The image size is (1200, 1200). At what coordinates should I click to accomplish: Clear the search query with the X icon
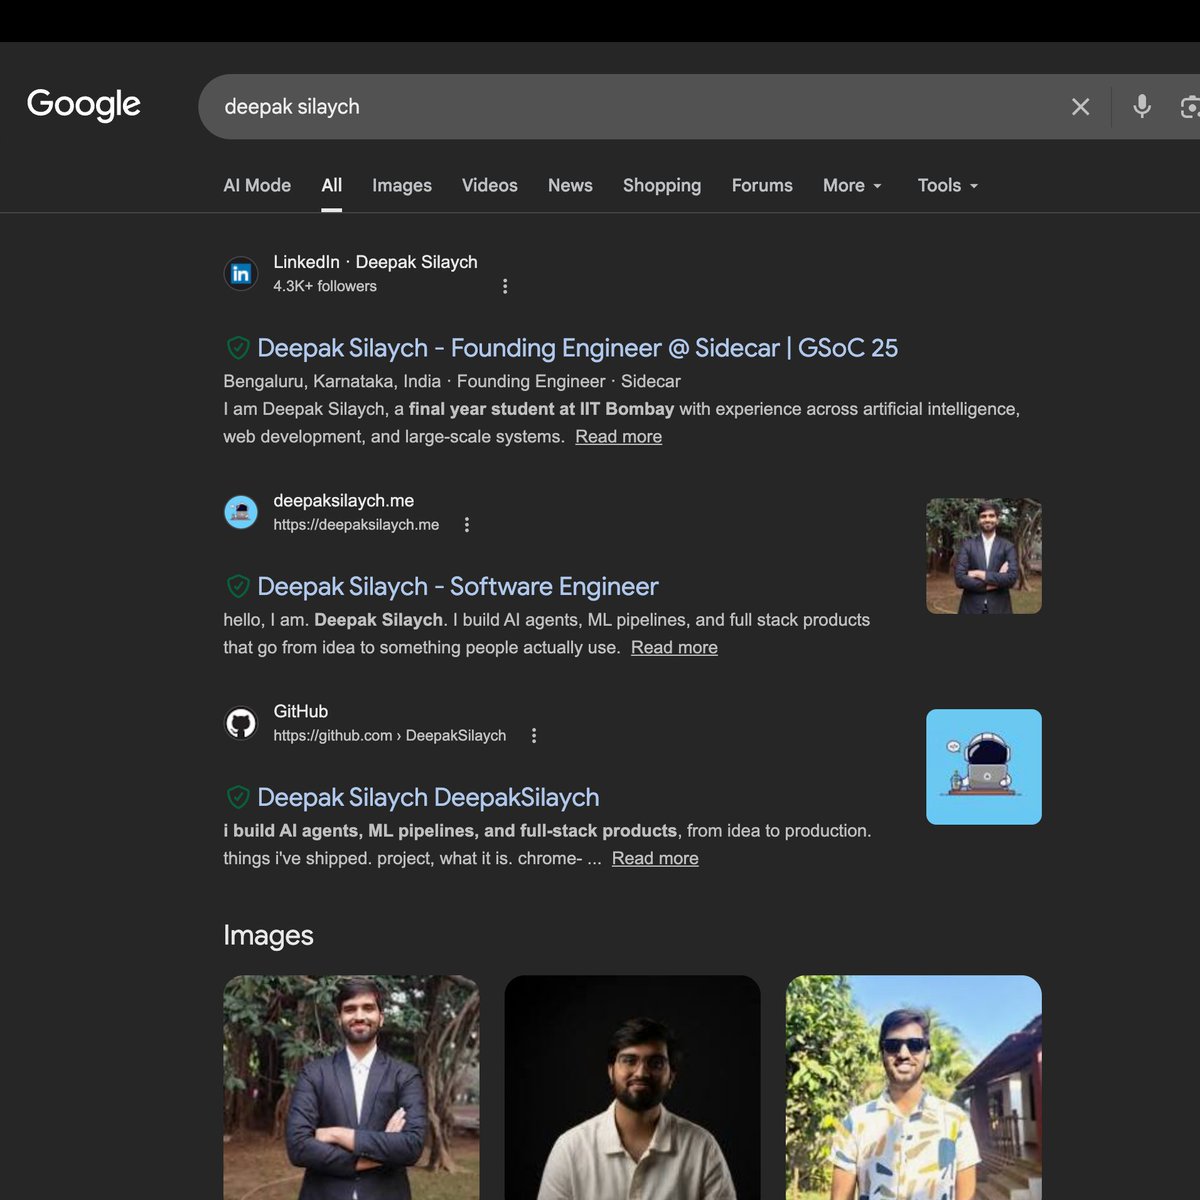click(1080, 107)
